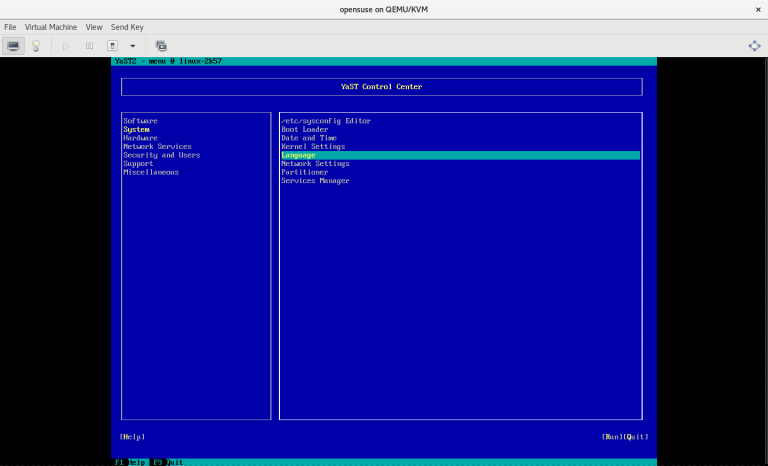Select Boot Loader module
This screenshot has width=768, height=466.
tap(305, 129)
